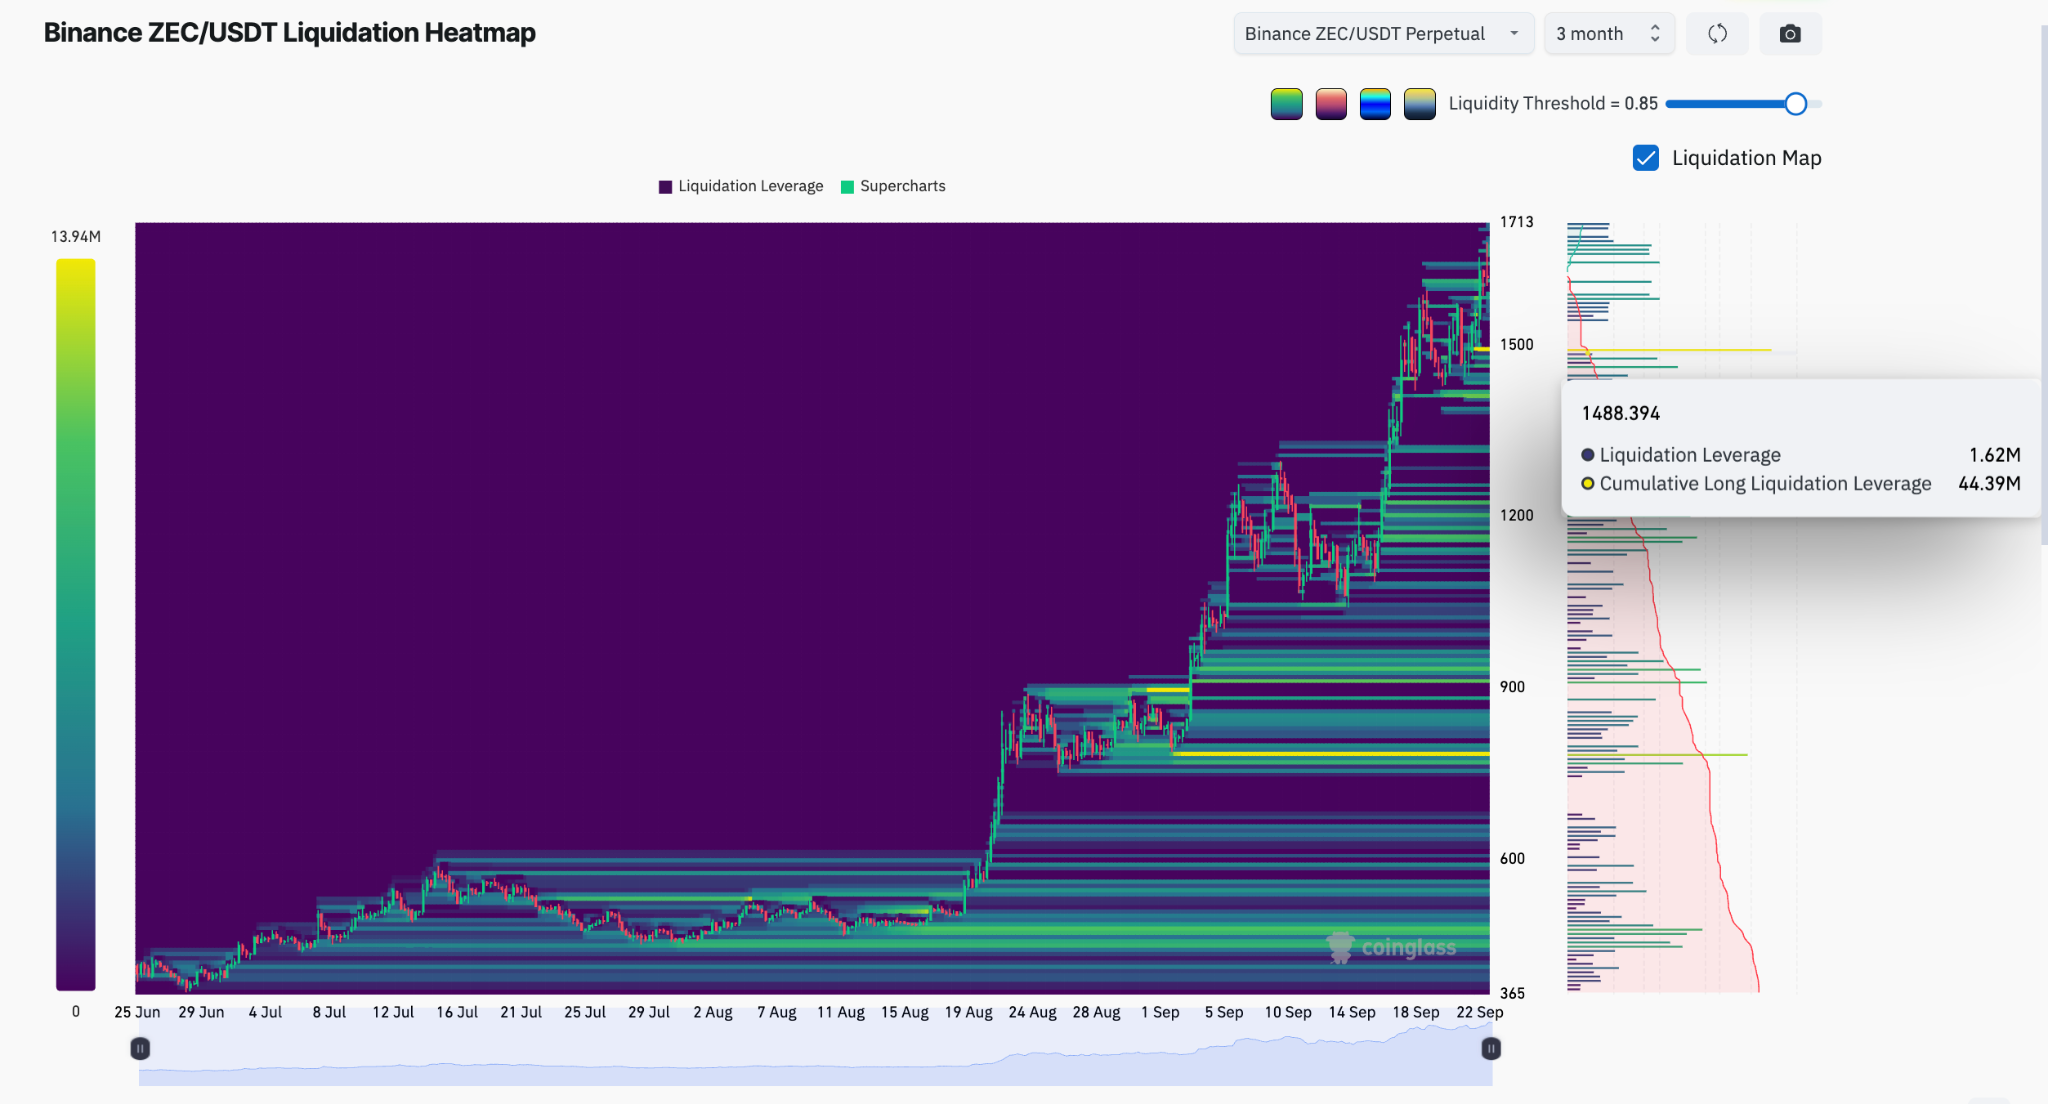Image resolution: width=2048 pixels, height=1104 pixels.
Task: Click the 1.62M tooltip value
Action: (x=1995, y=455)
